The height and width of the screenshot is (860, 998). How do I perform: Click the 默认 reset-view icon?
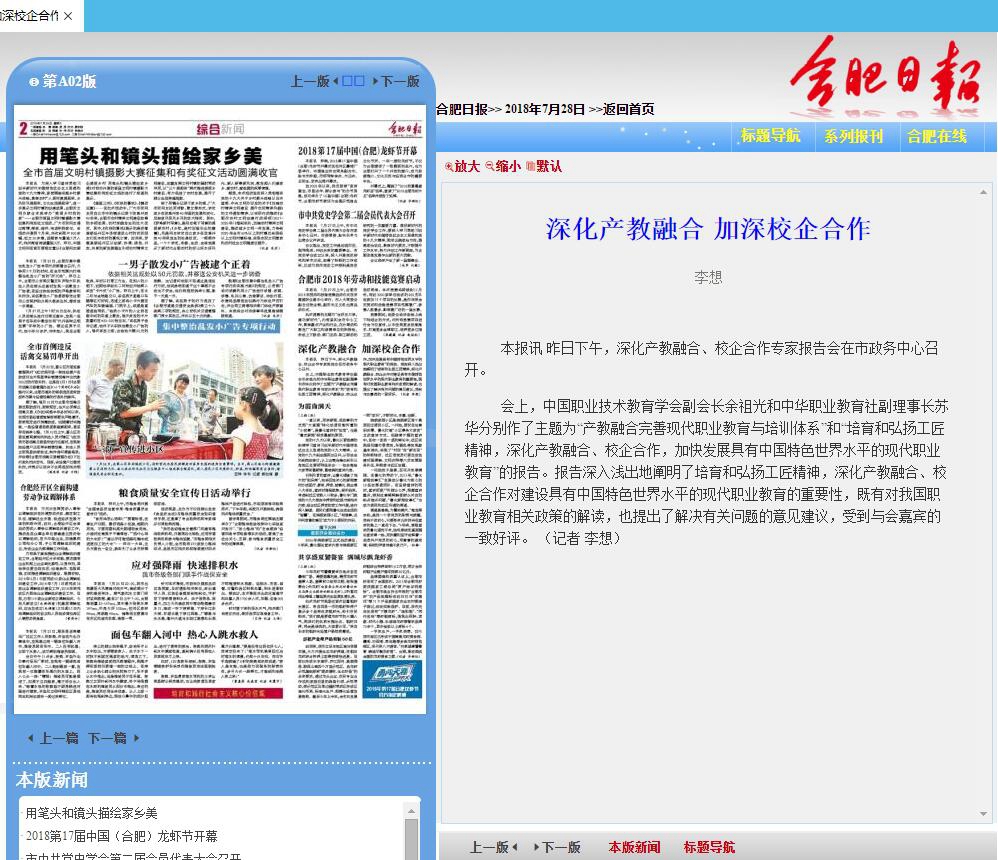[531, 166]
